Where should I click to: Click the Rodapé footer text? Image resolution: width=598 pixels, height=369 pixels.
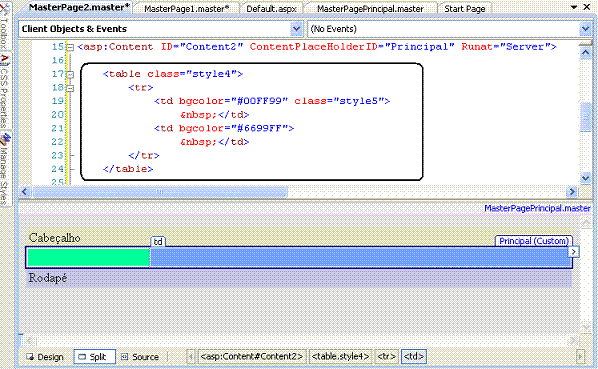point(48,278)
